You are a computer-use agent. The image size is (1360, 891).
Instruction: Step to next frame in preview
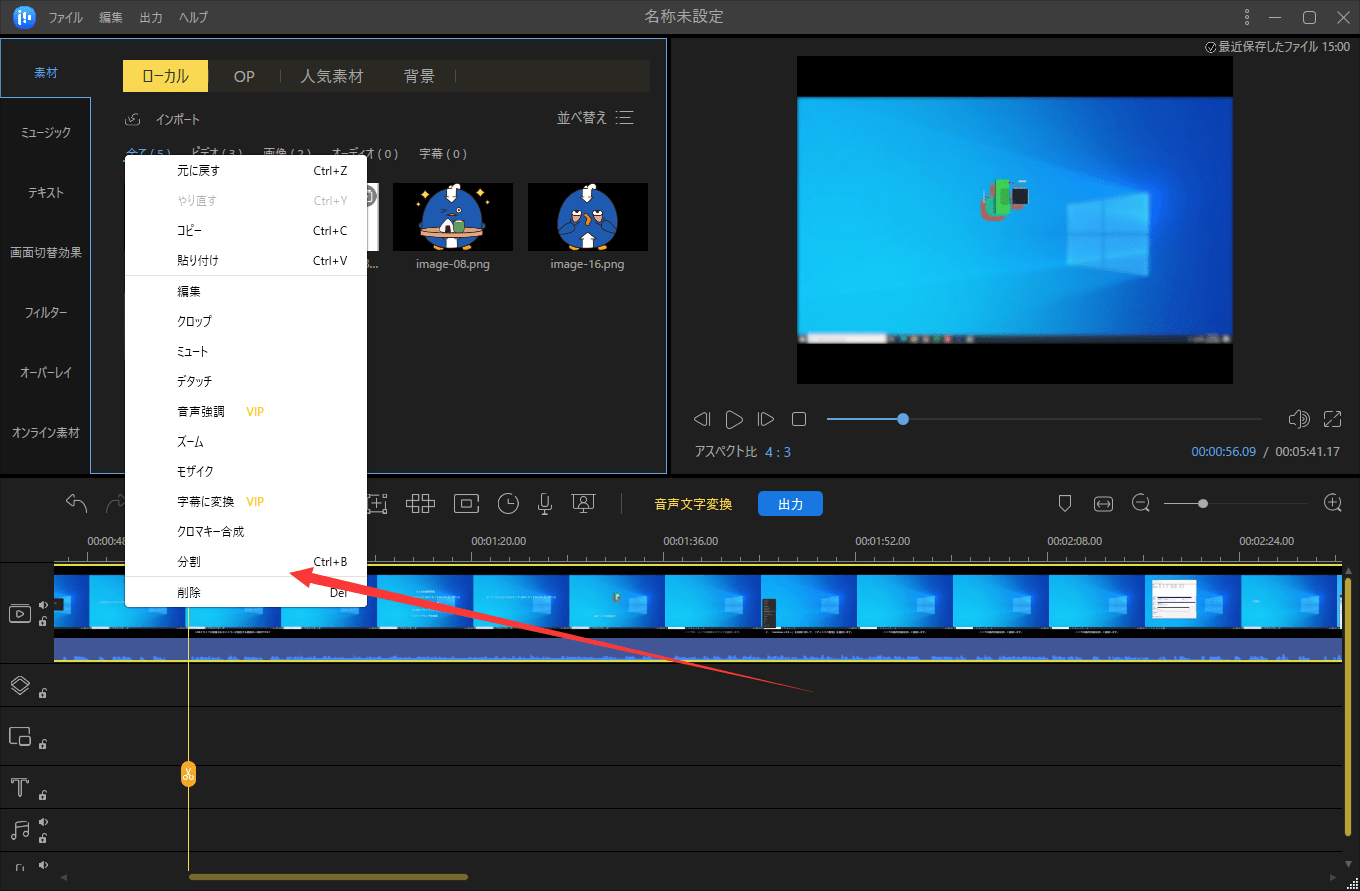[766, 419]
